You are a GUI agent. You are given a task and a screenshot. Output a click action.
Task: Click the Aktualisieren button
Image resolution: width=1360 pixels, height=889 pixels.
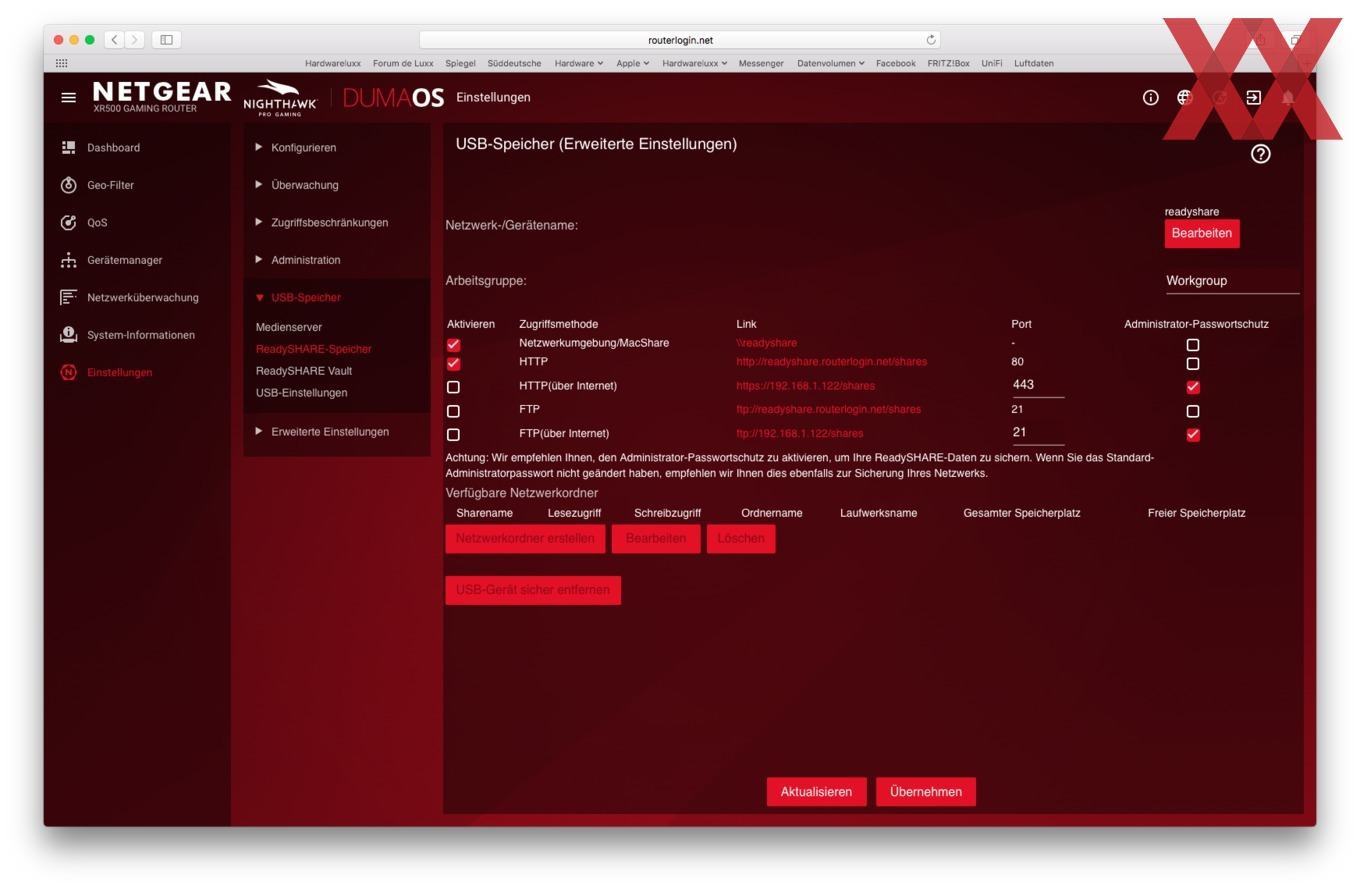coord(816,792)
